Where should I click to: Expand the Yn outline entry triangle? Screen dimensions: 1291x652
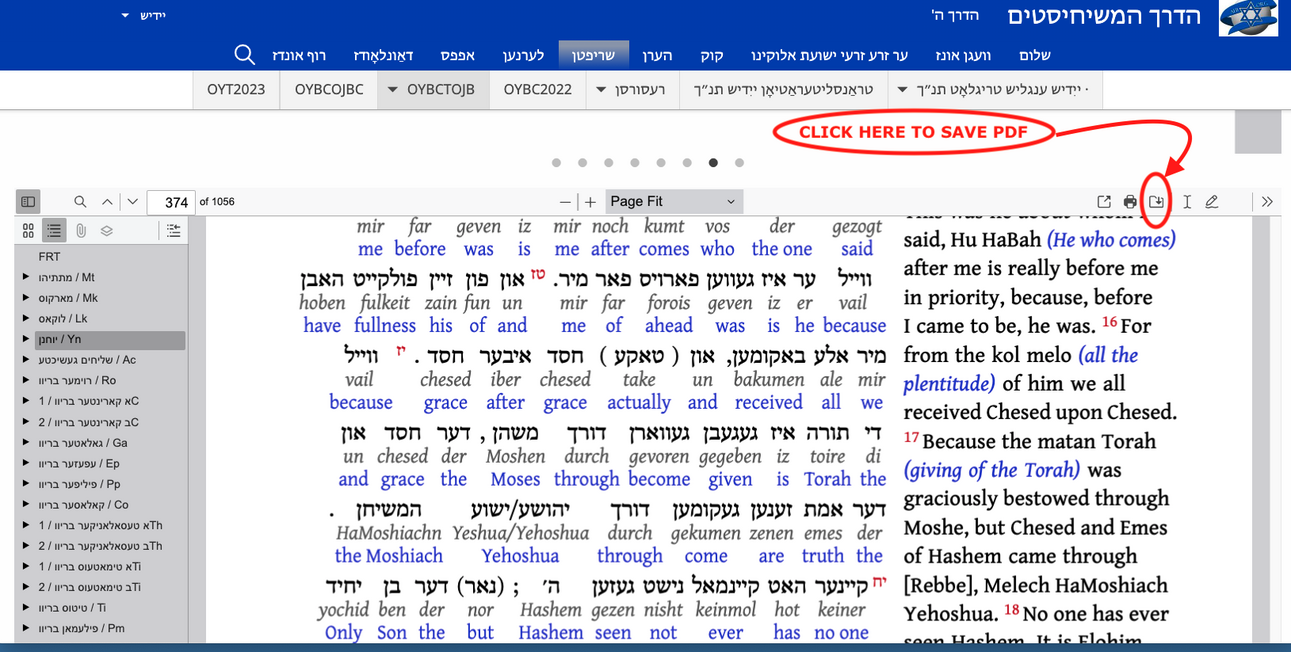point(25,340)
